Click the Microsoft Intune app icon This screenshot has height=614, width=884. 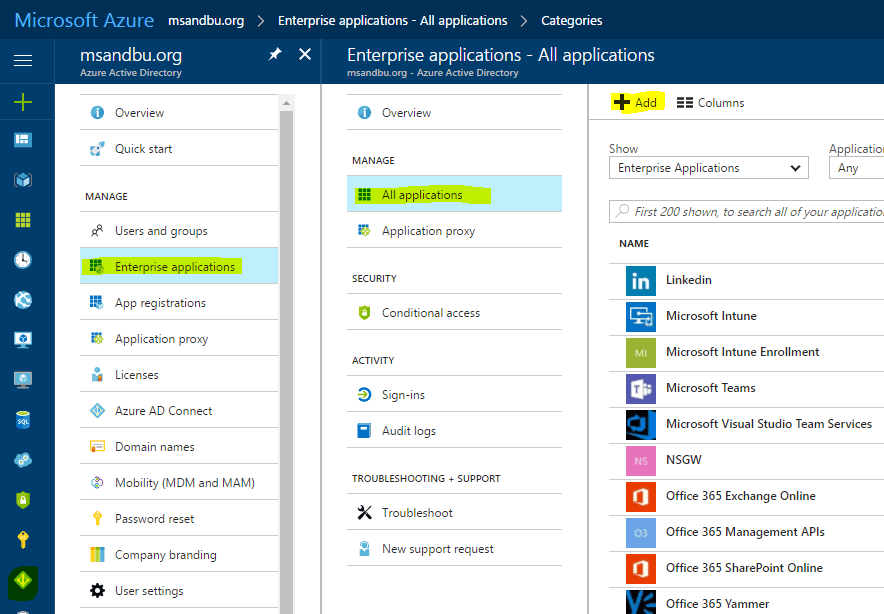640,317
